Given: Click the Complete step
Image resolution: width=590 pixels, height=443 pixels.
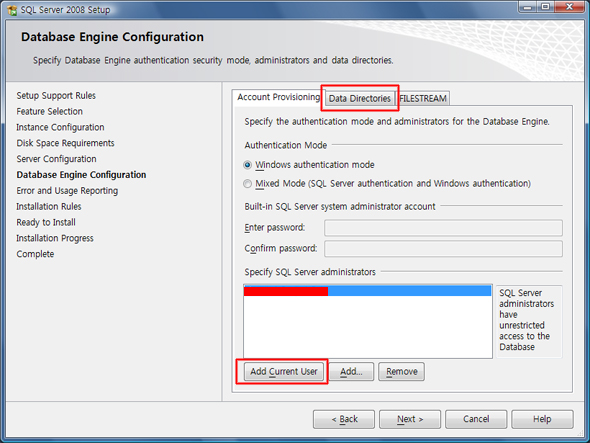Looking at the screenshot, I should [35, 254].
